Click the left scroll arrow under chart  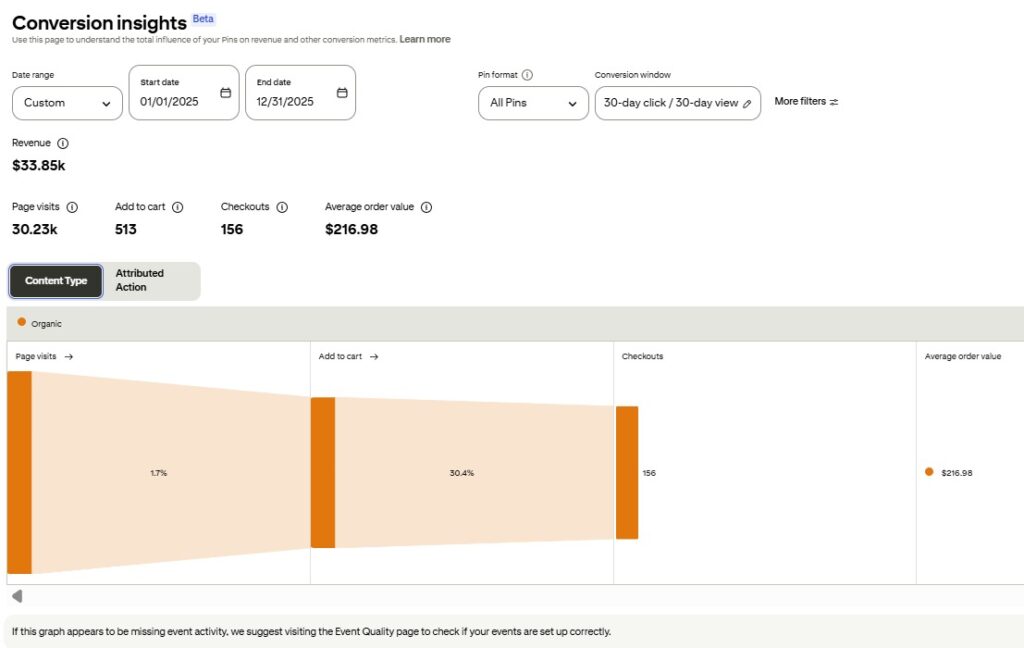17,596
